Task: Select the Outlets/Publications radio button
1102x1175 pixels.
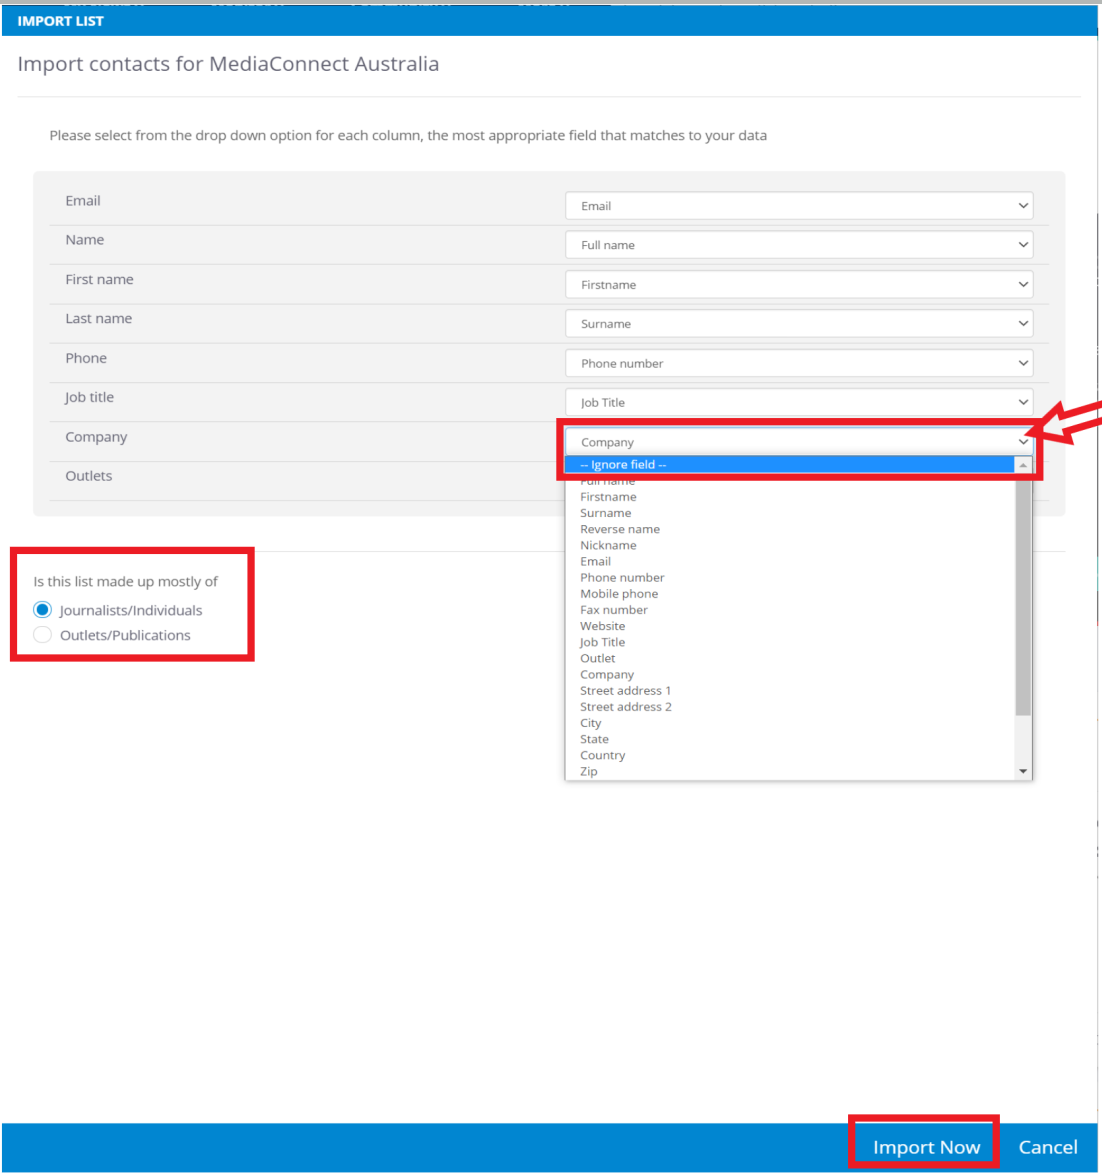Action: (x=43, y=635)
